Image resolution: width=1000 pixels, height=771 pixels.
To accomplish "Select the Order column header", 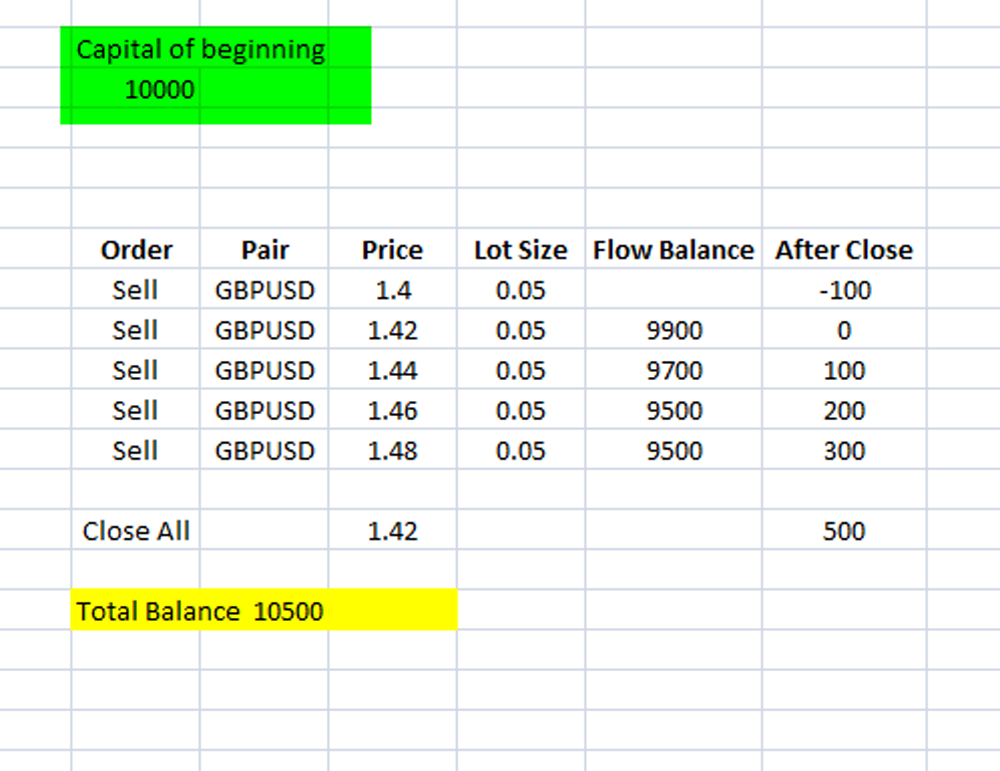I will [136, 249].
